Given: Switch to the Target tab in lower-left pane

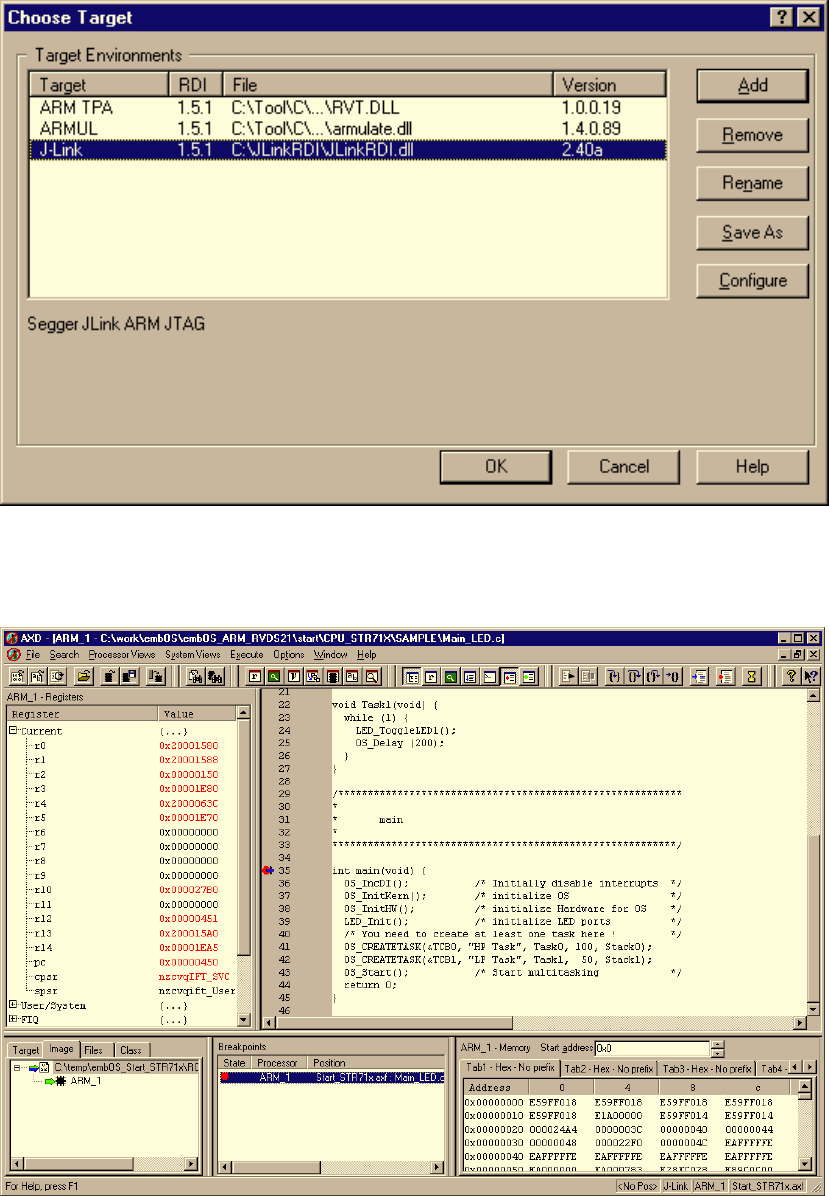Looking at the screenshot, I should pos(25,1050).
